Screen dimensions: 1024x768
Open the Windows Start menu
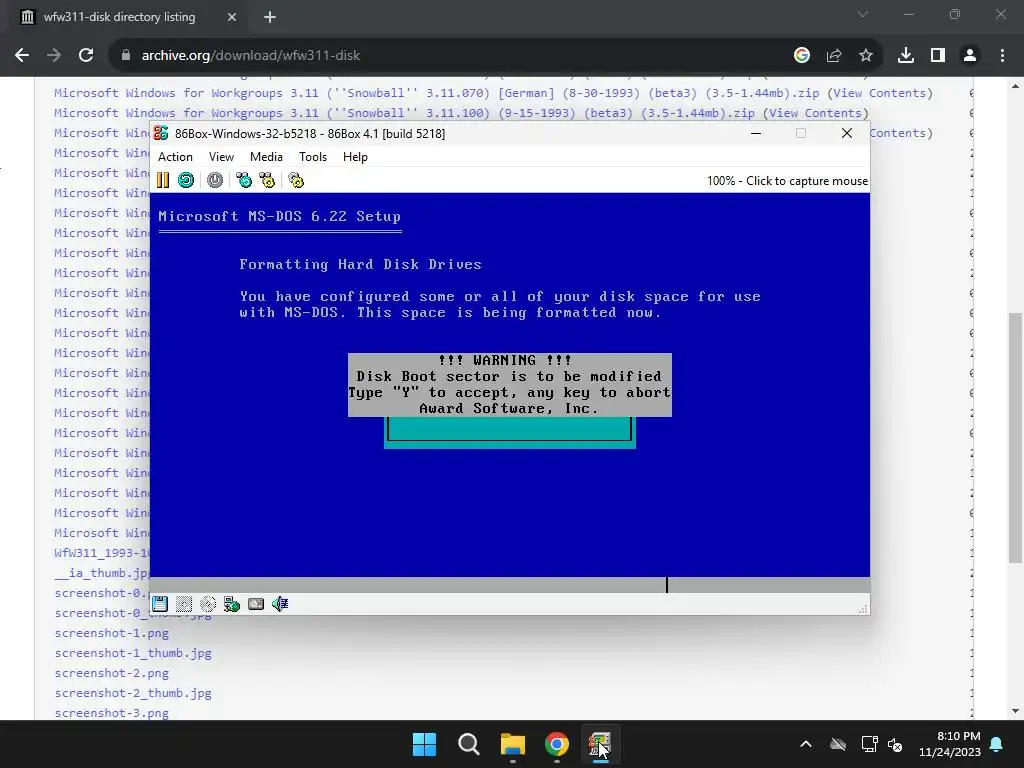click(x=424, y=744)
